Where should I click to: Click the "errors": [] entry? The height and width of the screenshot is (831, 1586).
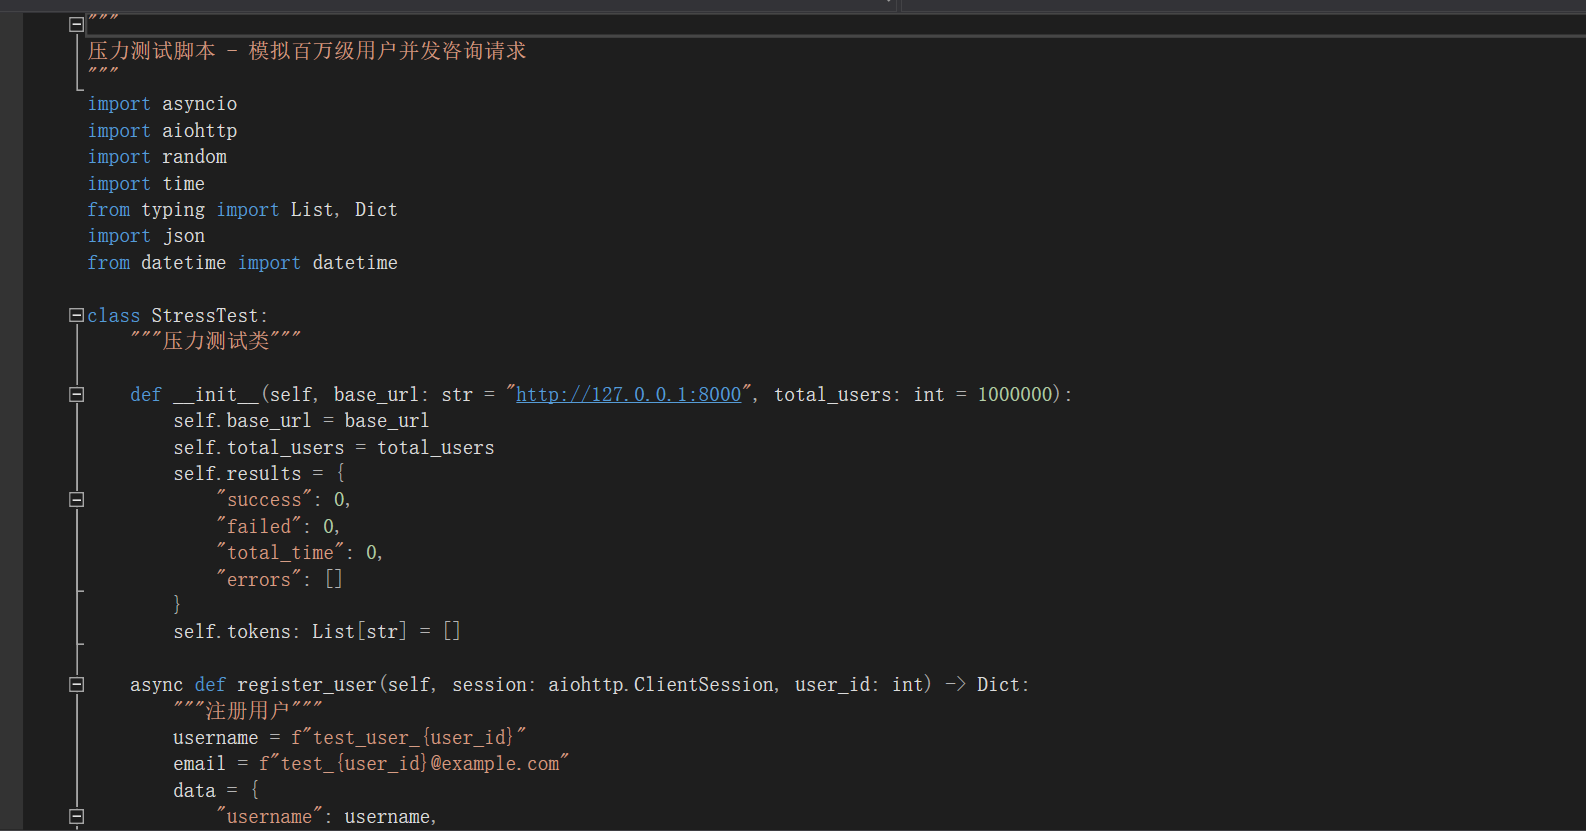(279, 579)
